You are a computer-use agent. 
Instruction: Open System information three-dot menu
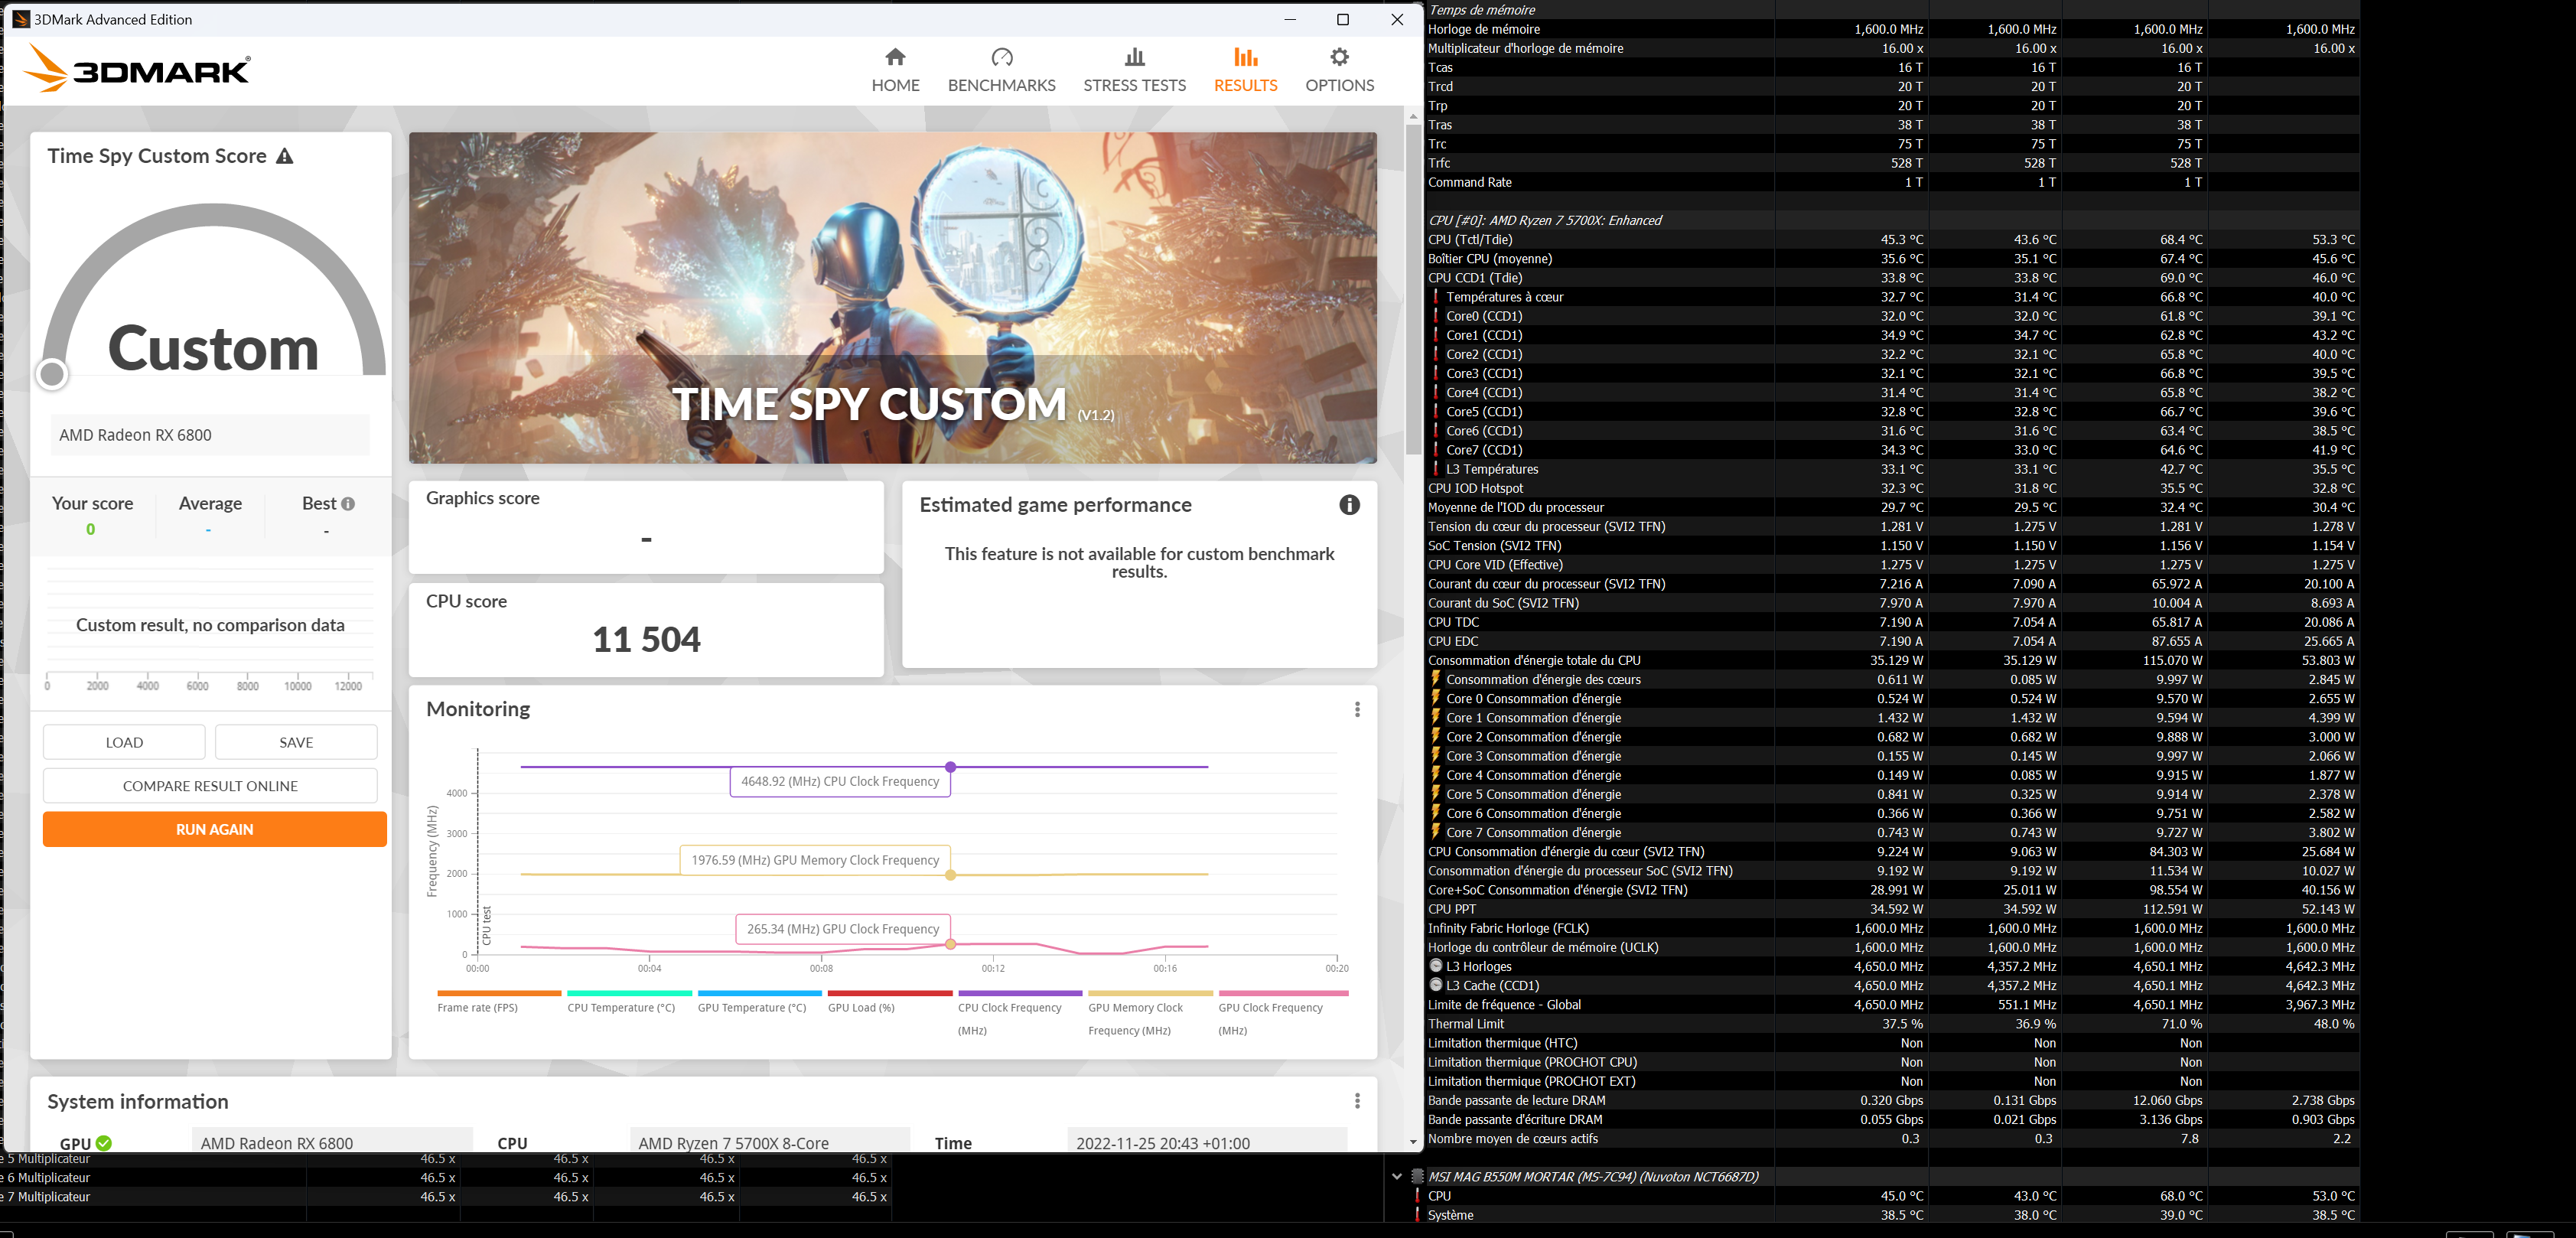point(1357,1101)
